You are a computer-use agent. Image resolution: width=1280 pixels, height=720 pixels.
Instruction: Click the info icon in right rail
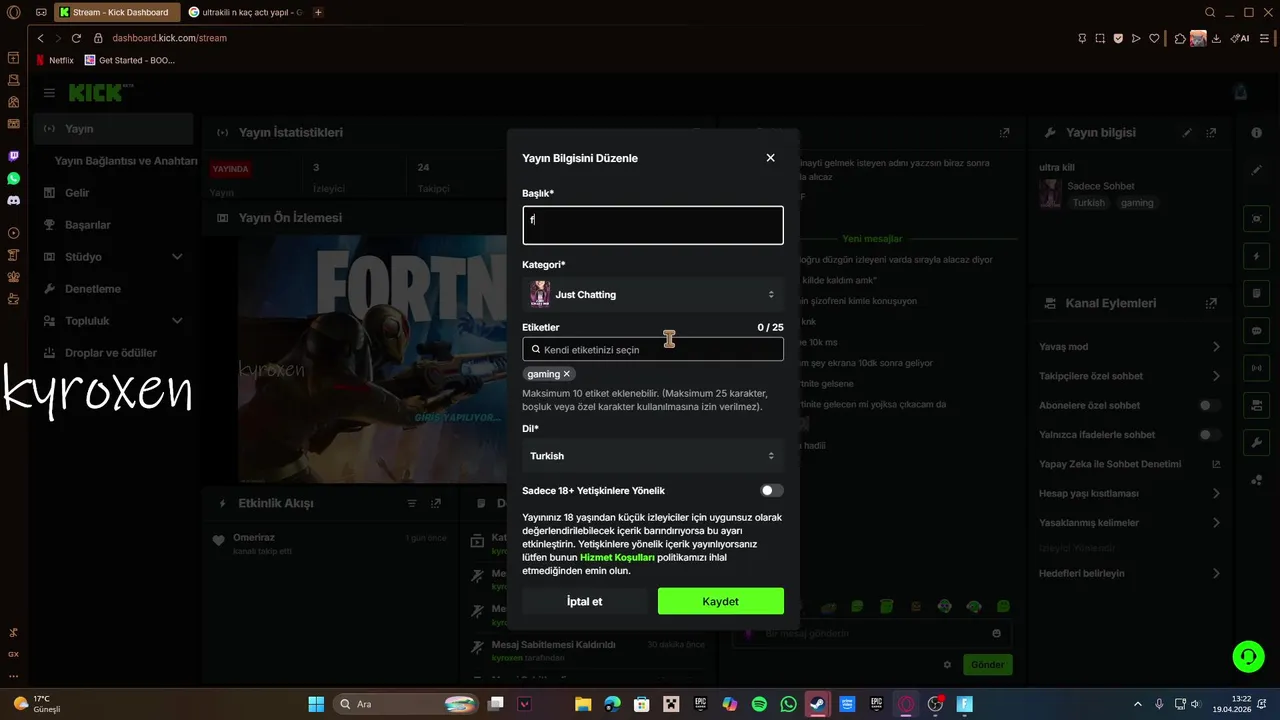point(1257,133)
